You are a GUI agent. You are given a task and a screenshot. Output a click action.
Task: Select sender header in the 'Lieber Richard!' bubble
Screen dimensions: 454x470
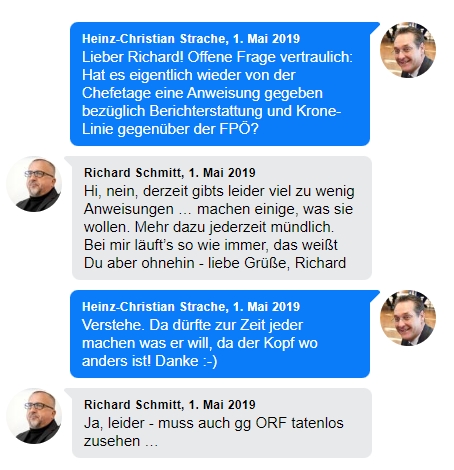tap(191, 39)
